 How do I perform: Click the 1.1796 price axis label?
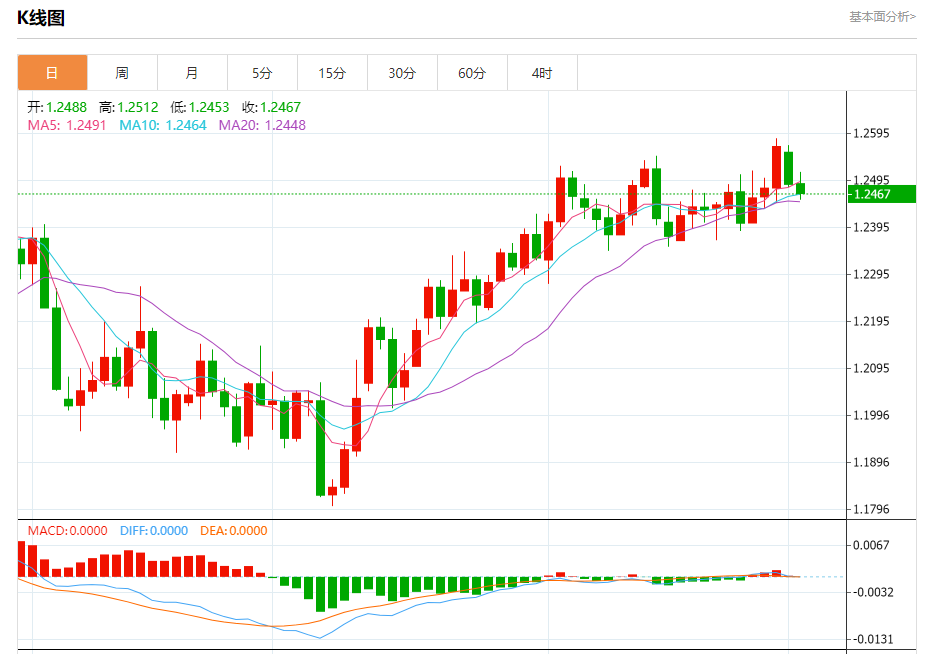click(x=871, y=509)
